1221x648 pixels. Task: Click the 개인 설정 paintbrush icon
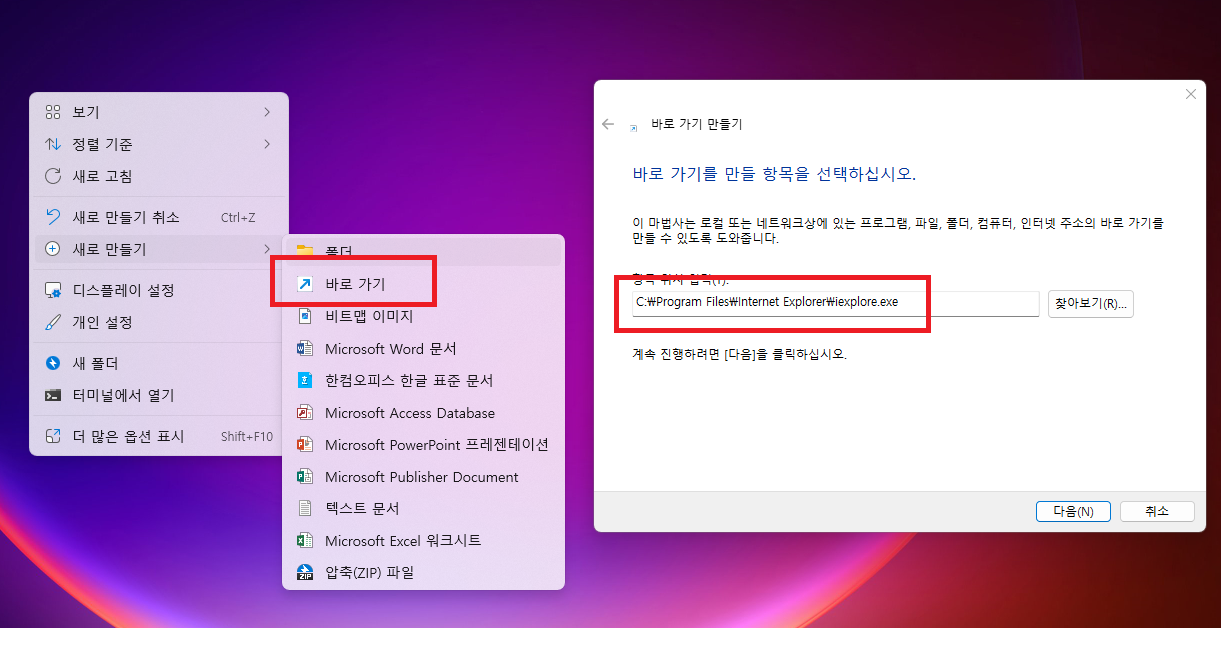[53, 322]
